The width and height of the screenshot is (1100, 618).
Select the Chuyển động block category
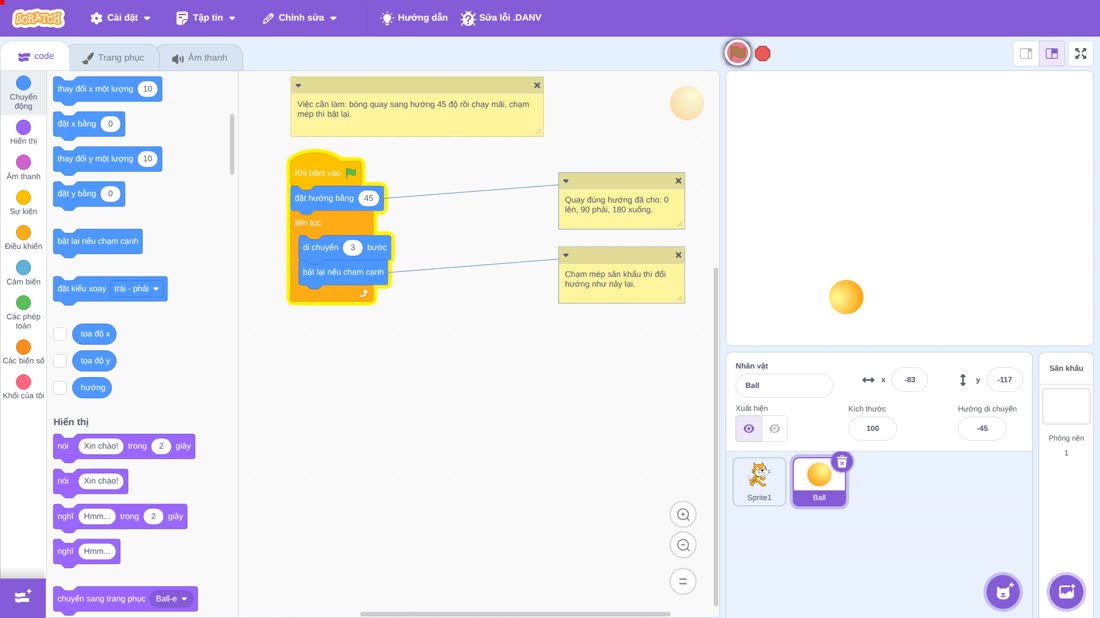pos(23,93)
